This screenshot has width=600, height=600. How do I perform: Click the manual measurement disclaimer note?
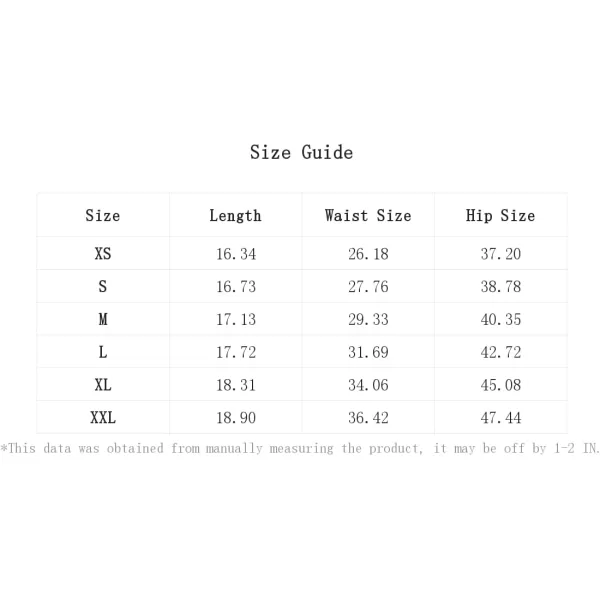click(300, 448)
